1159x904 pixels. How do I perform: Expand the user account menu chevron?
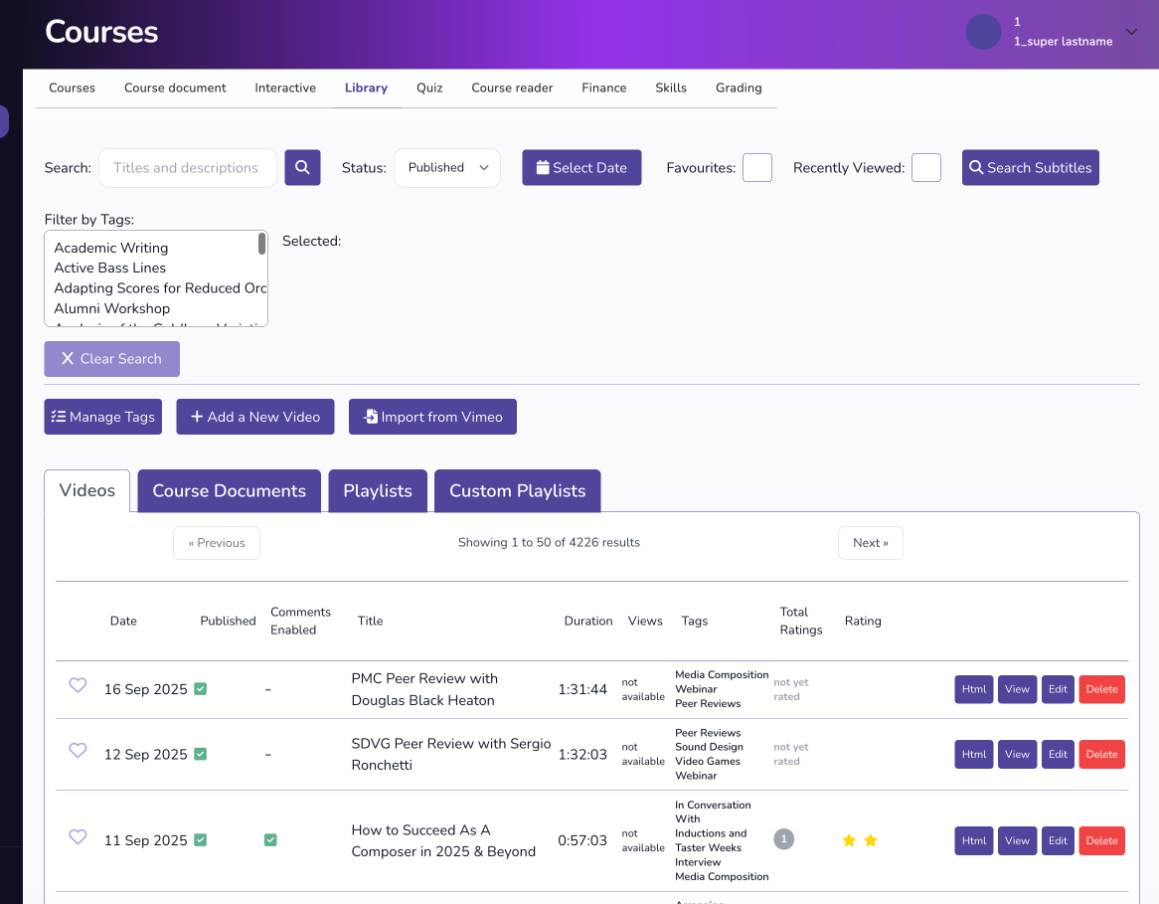(1131, 32)
